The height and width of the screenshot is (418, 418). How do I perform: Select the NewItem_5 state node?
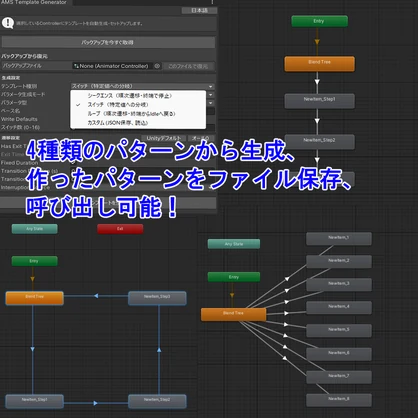339,331
